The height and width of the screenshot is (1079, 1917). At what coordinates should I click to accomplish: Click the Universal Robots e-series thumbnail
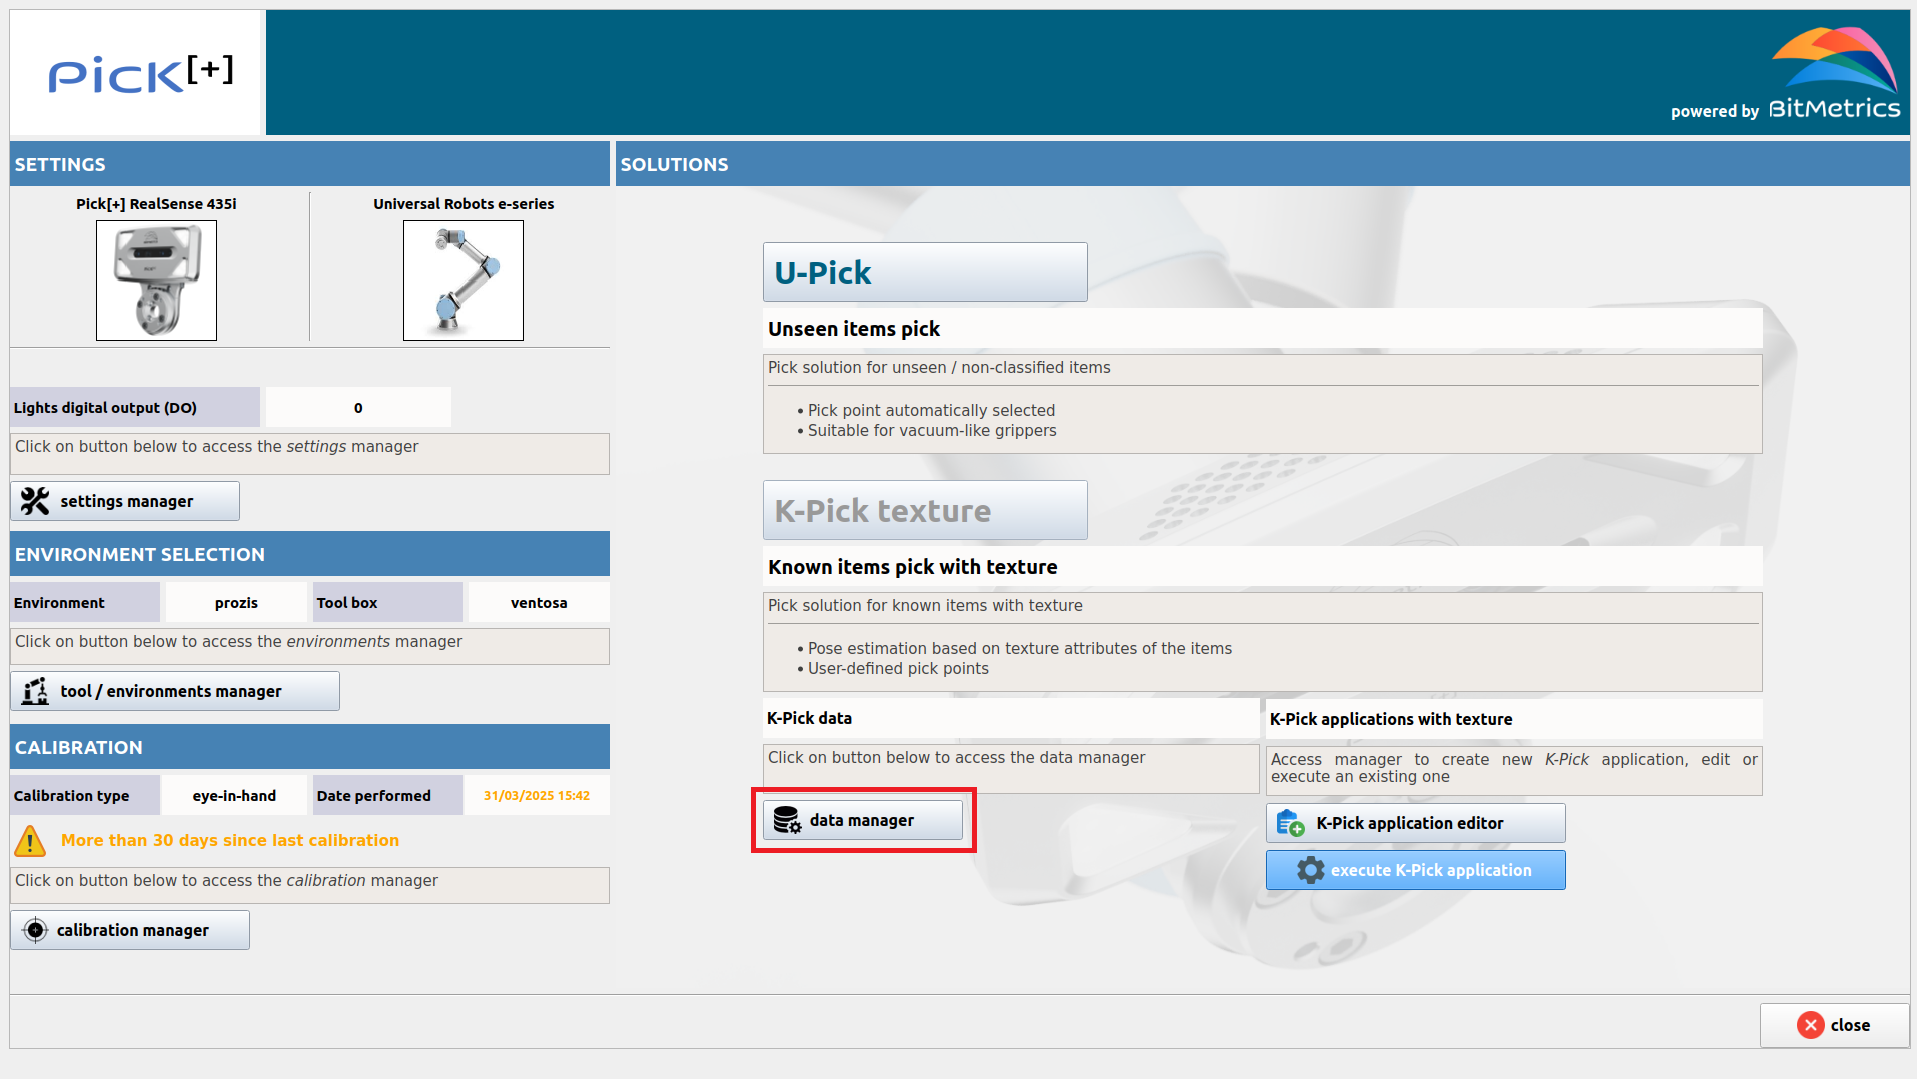(x=463, y=280)
